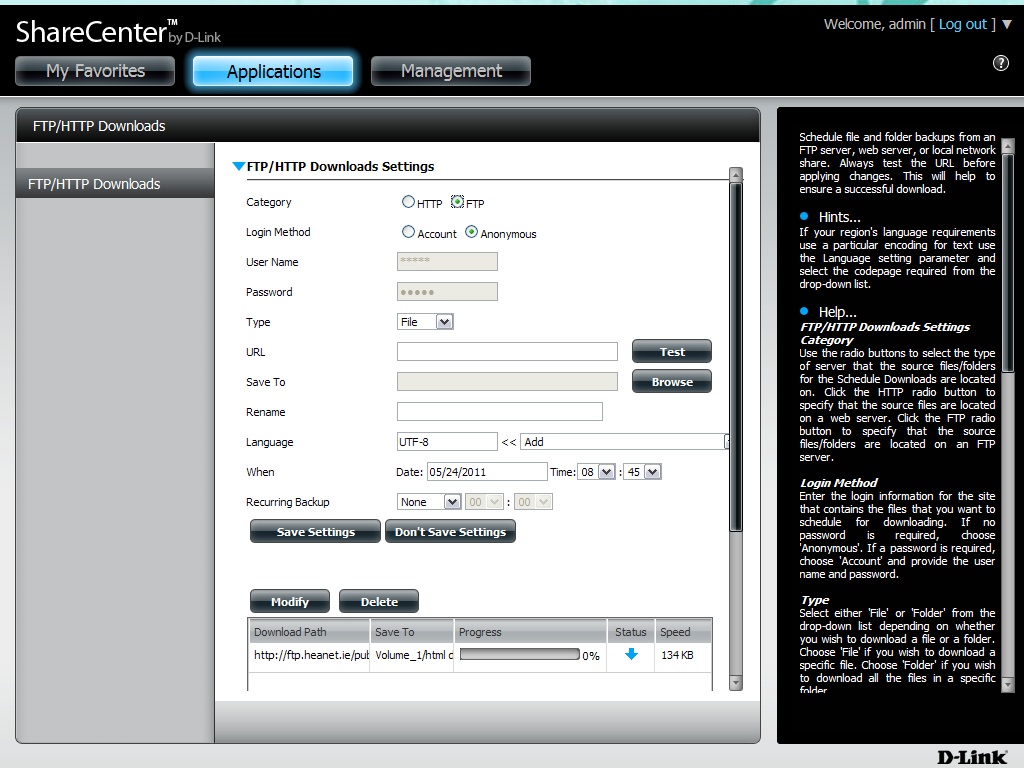This screenshot has width=1024, height=768.
Task: Click the Save To column header
Action: point(411,632)
